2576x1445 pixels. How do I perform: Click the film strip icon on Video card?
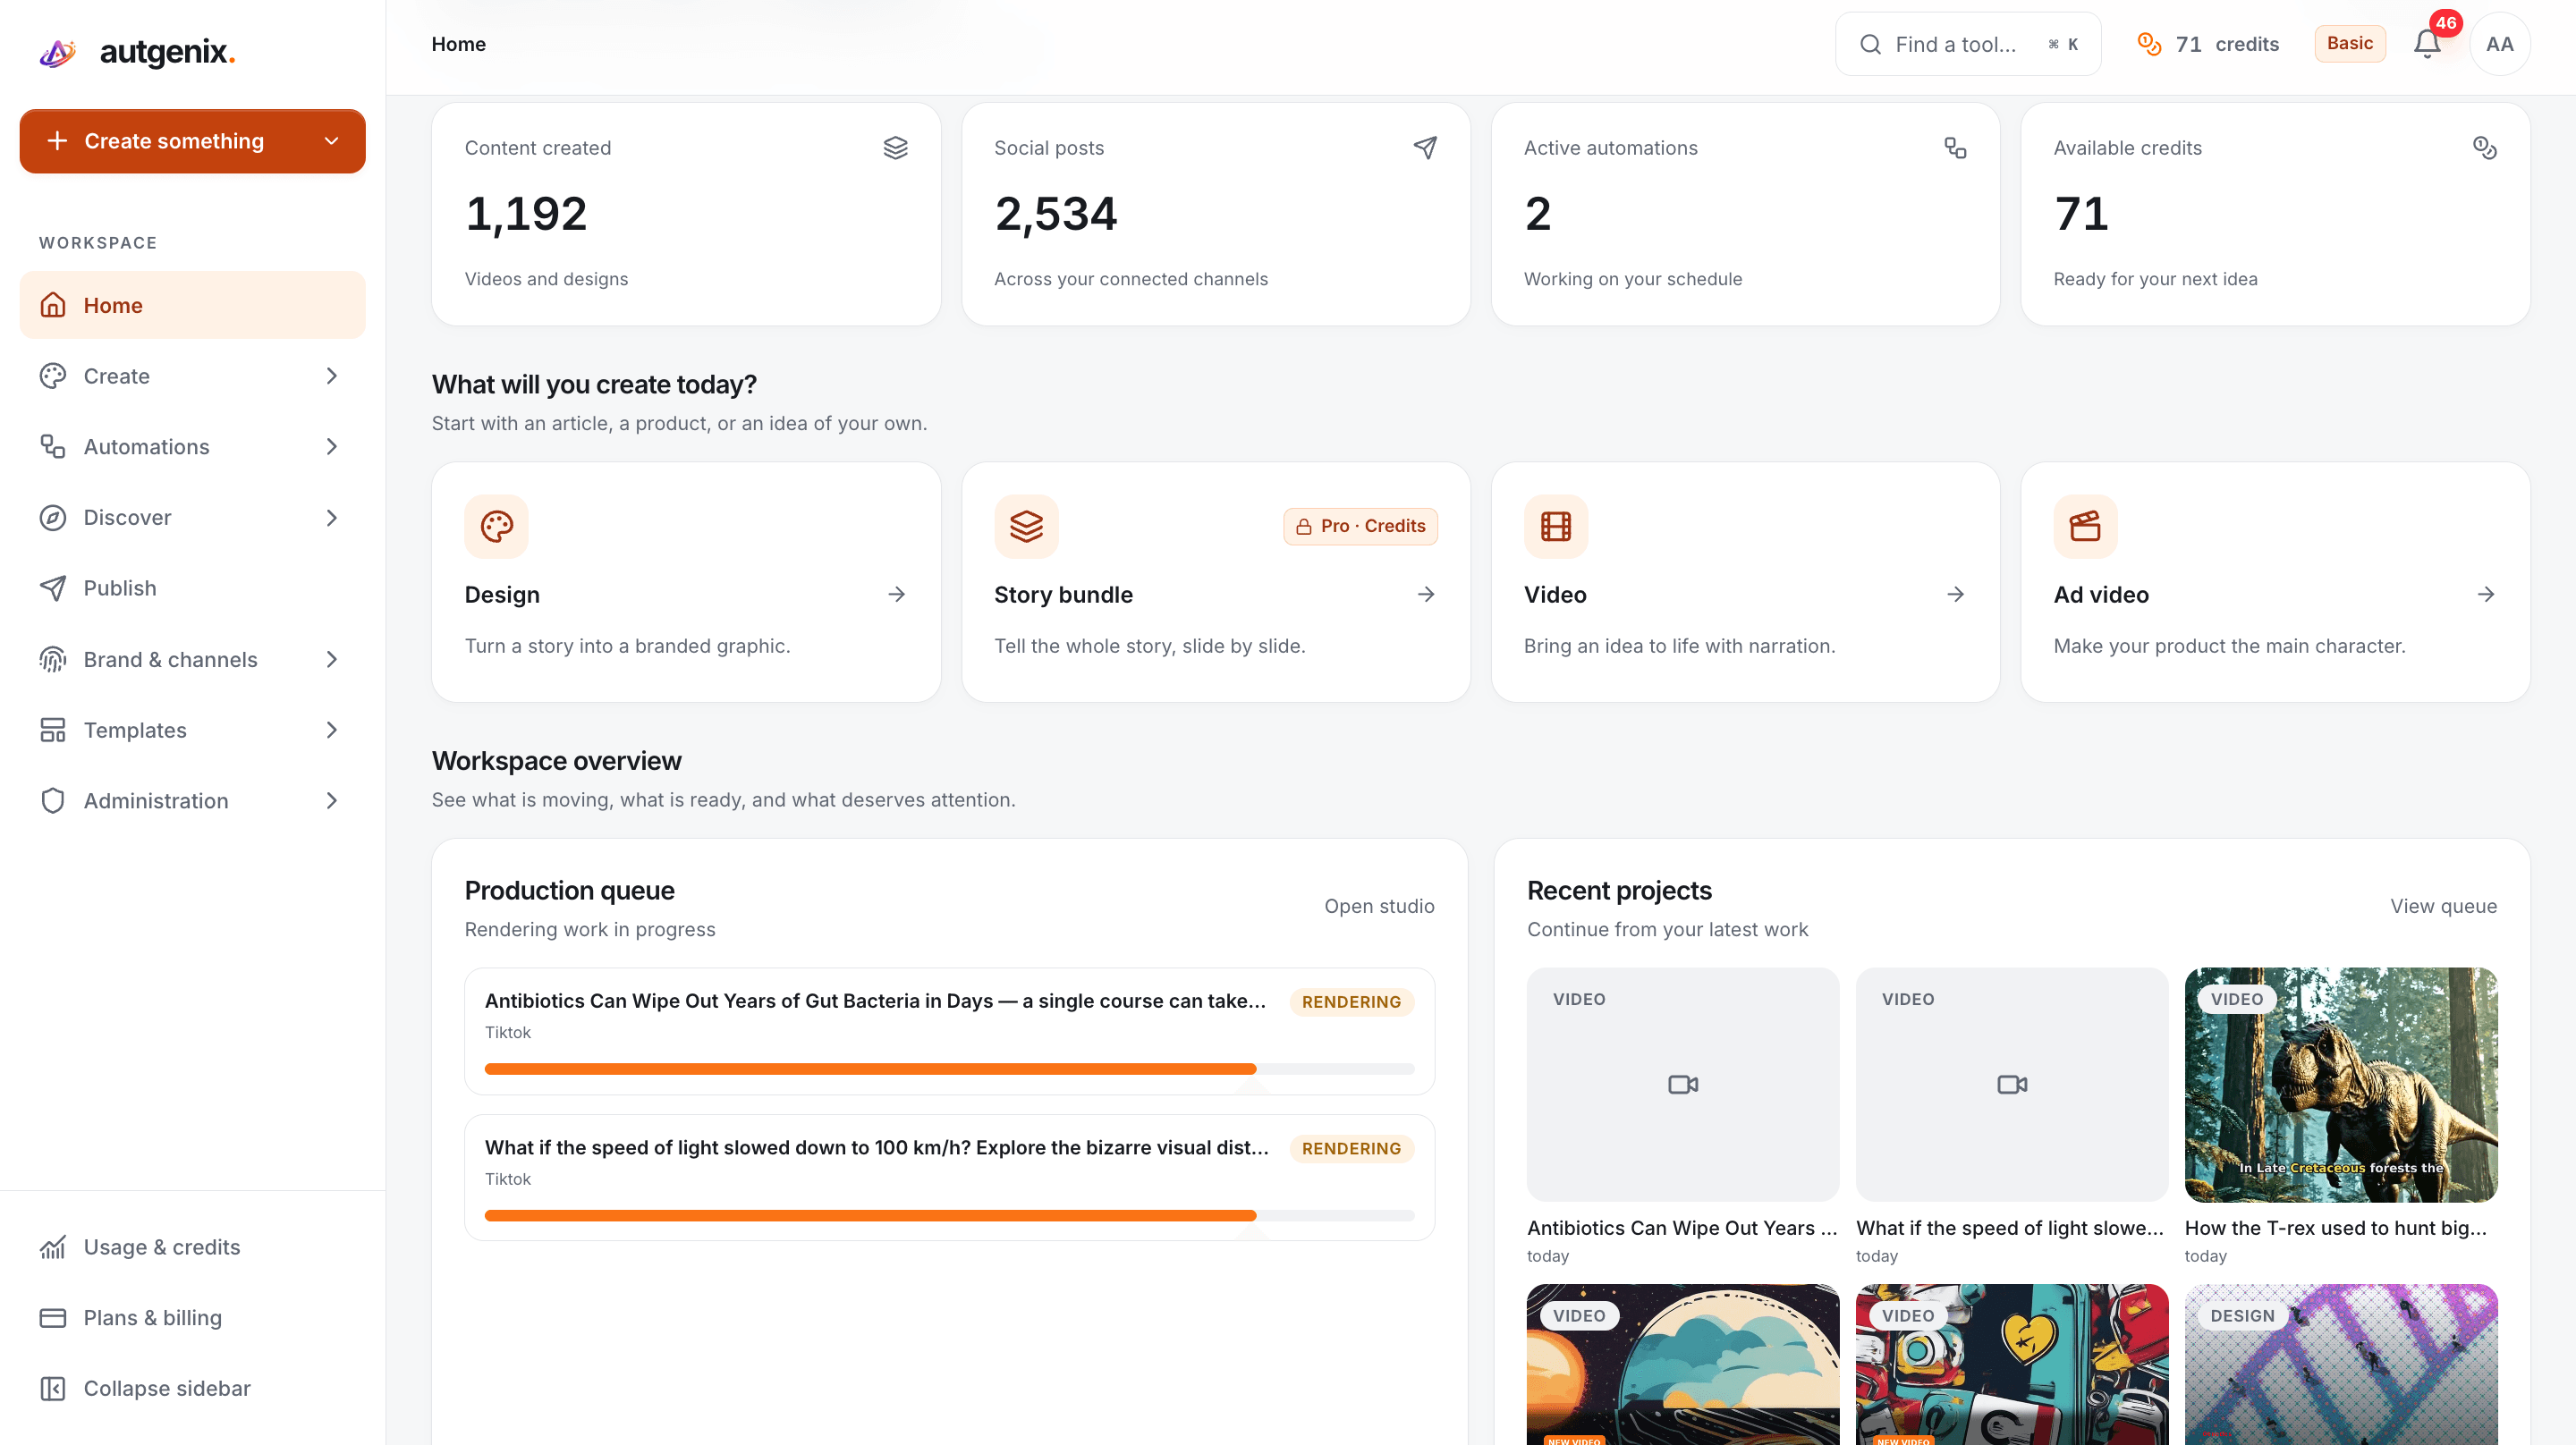tap(1555, 526)
